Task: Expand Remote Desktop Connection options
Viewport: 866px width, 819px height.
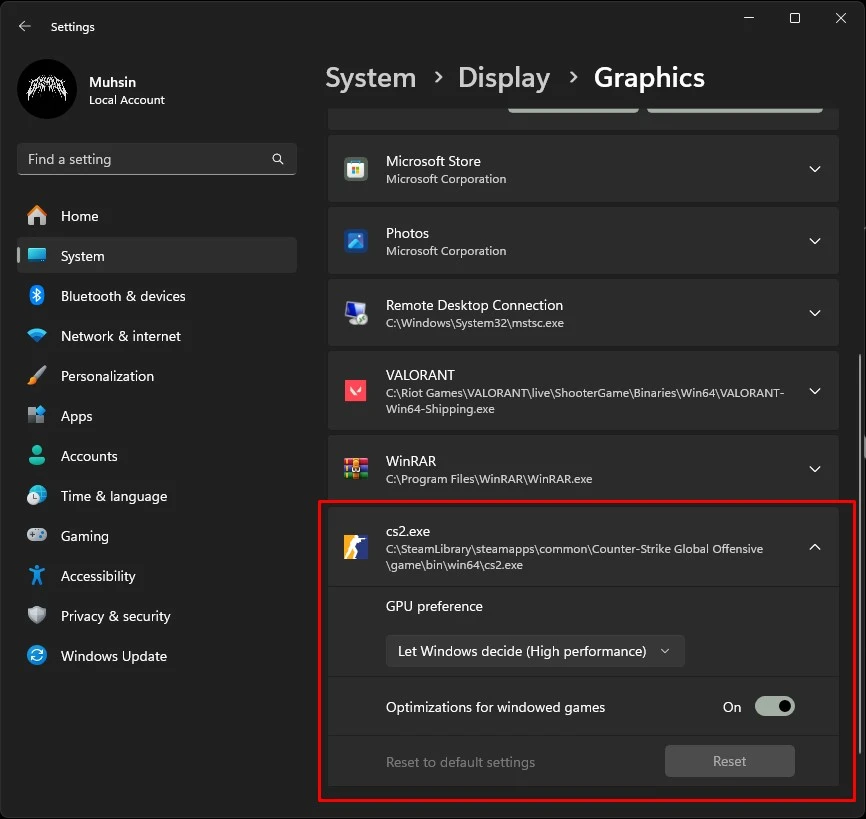Action: click(x=815, y=313)
